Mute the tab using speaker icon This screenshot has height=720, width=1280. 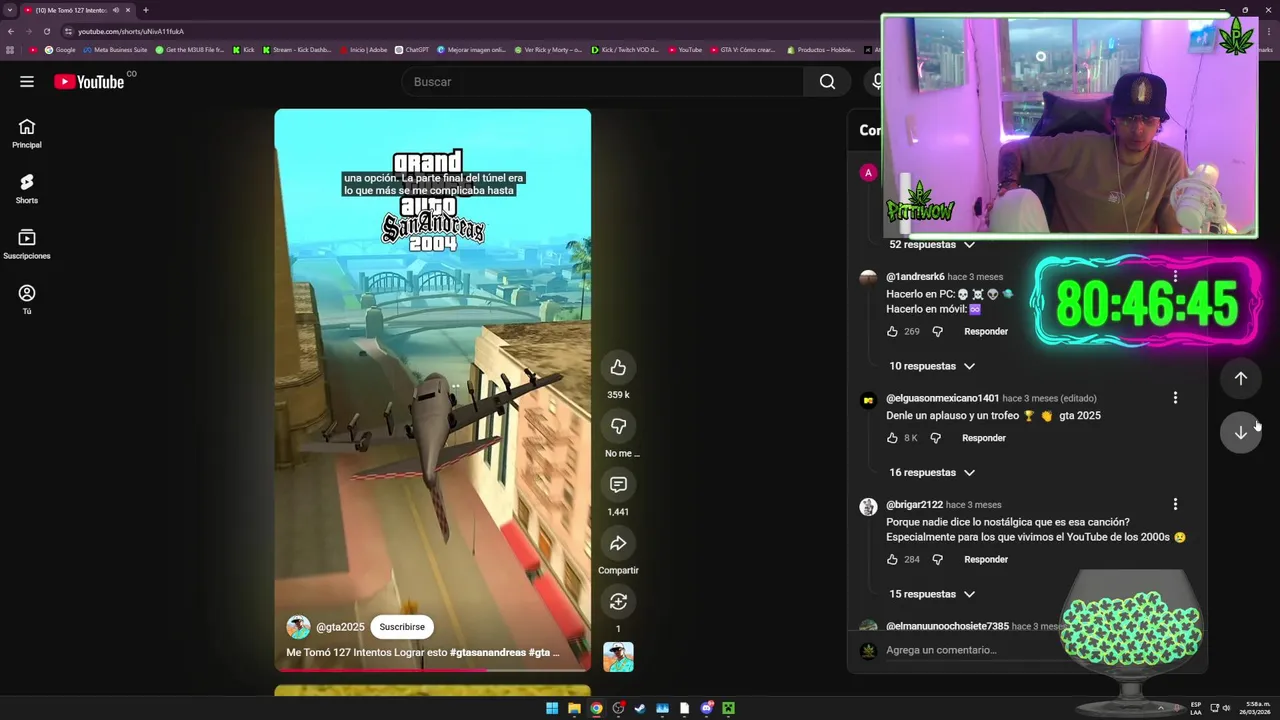pyautogui.click(x=115, y=10)
